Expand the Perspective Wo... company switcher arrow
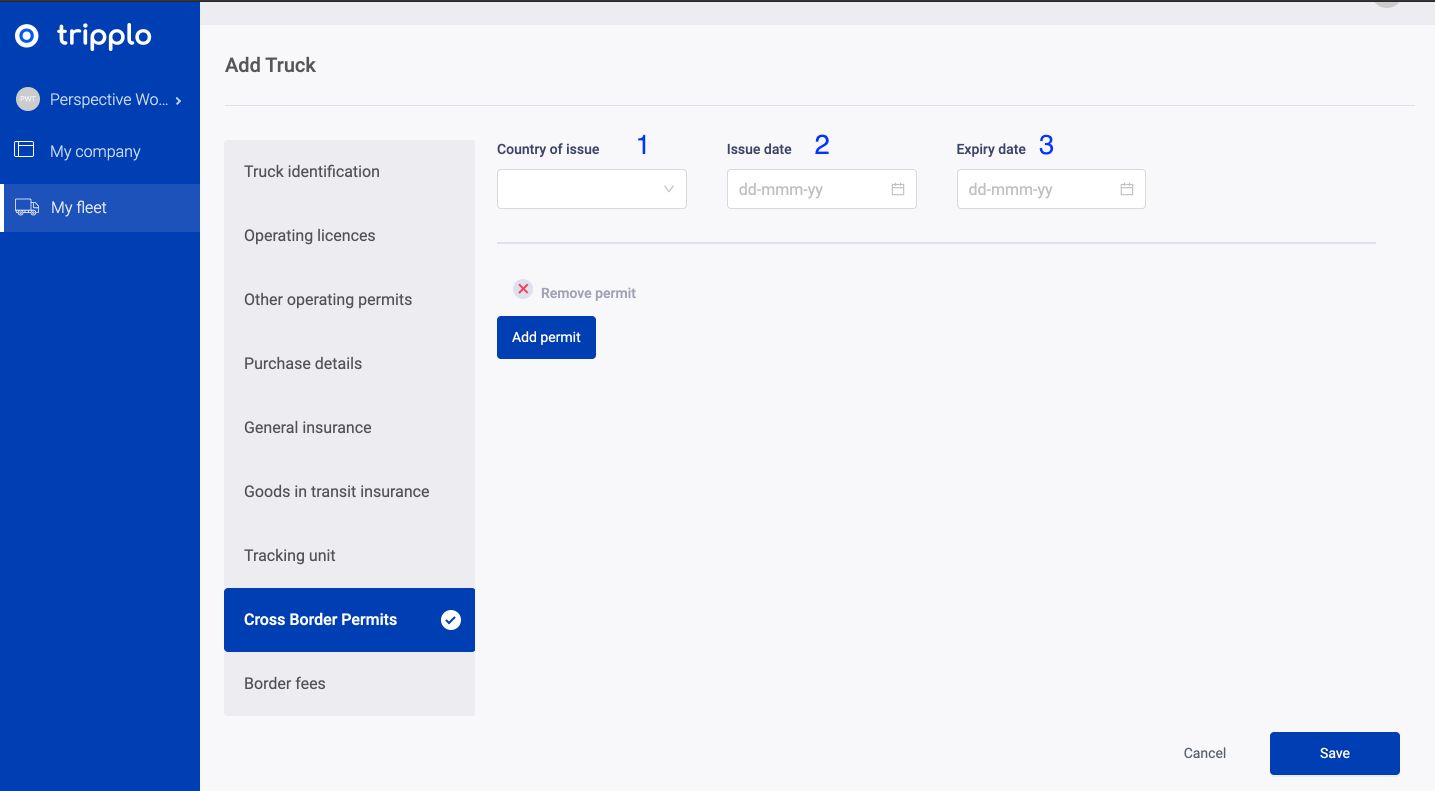Screen dimensions: 1435x791 point(178,101)
